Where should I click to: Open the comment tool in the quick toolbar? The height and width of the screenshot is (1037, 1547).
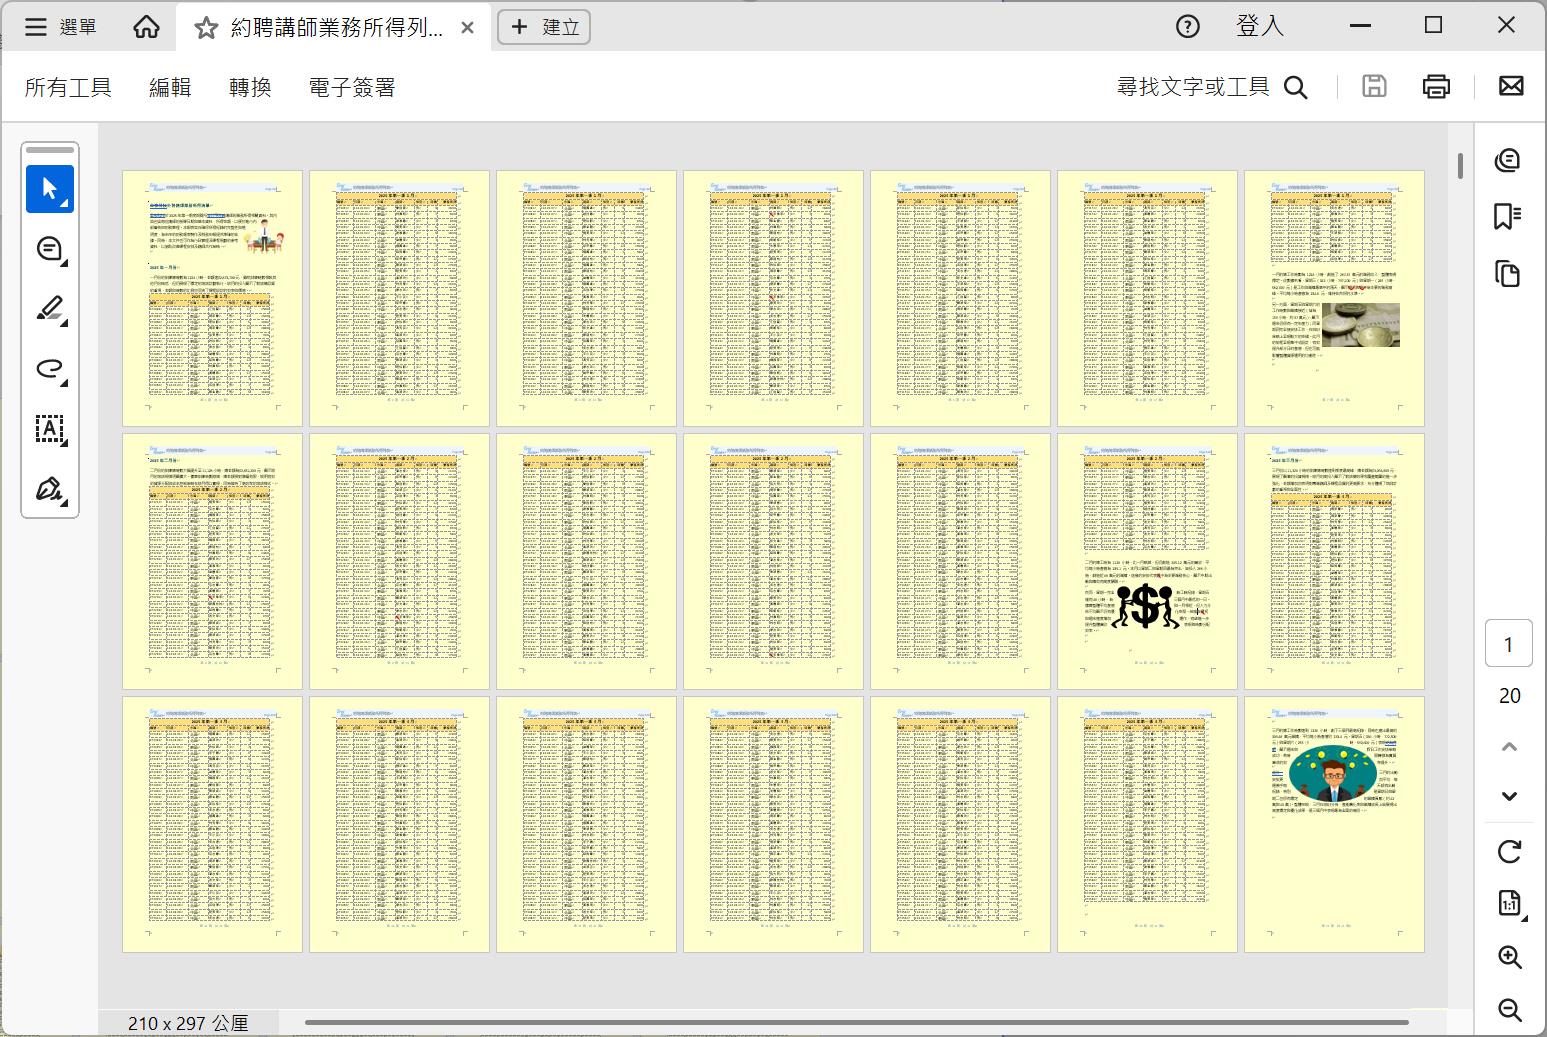pyautogui.click(x=50, y=249)
